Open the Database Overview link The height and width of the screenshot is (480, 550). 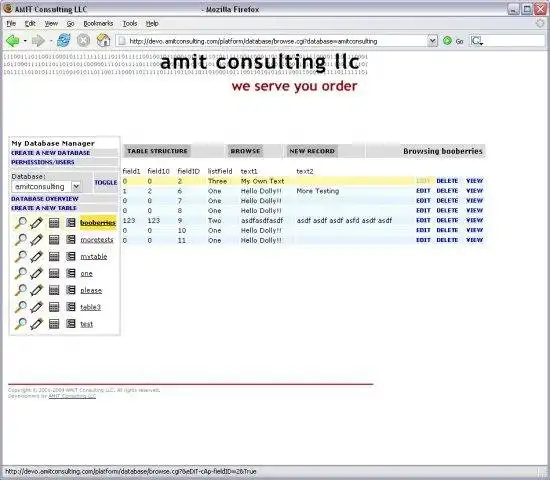45,199
